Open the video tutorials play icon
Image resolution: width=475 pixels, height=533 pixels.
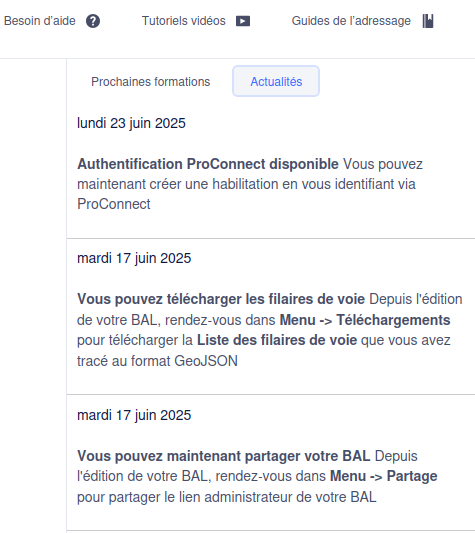243,21
